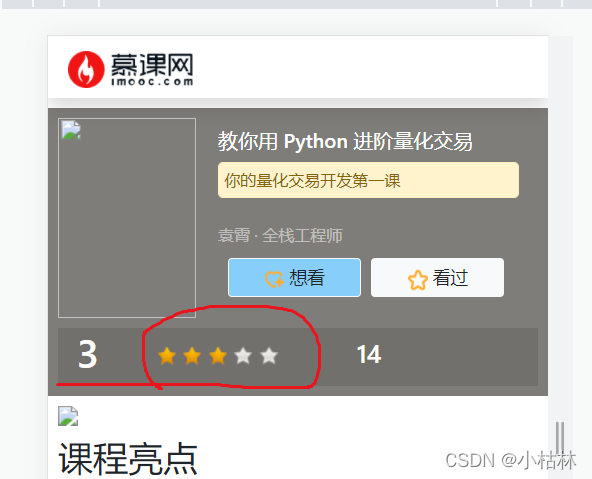
Task: Click the author name 袁霄 · 全栈工程师
Action: tap(280, 236)
